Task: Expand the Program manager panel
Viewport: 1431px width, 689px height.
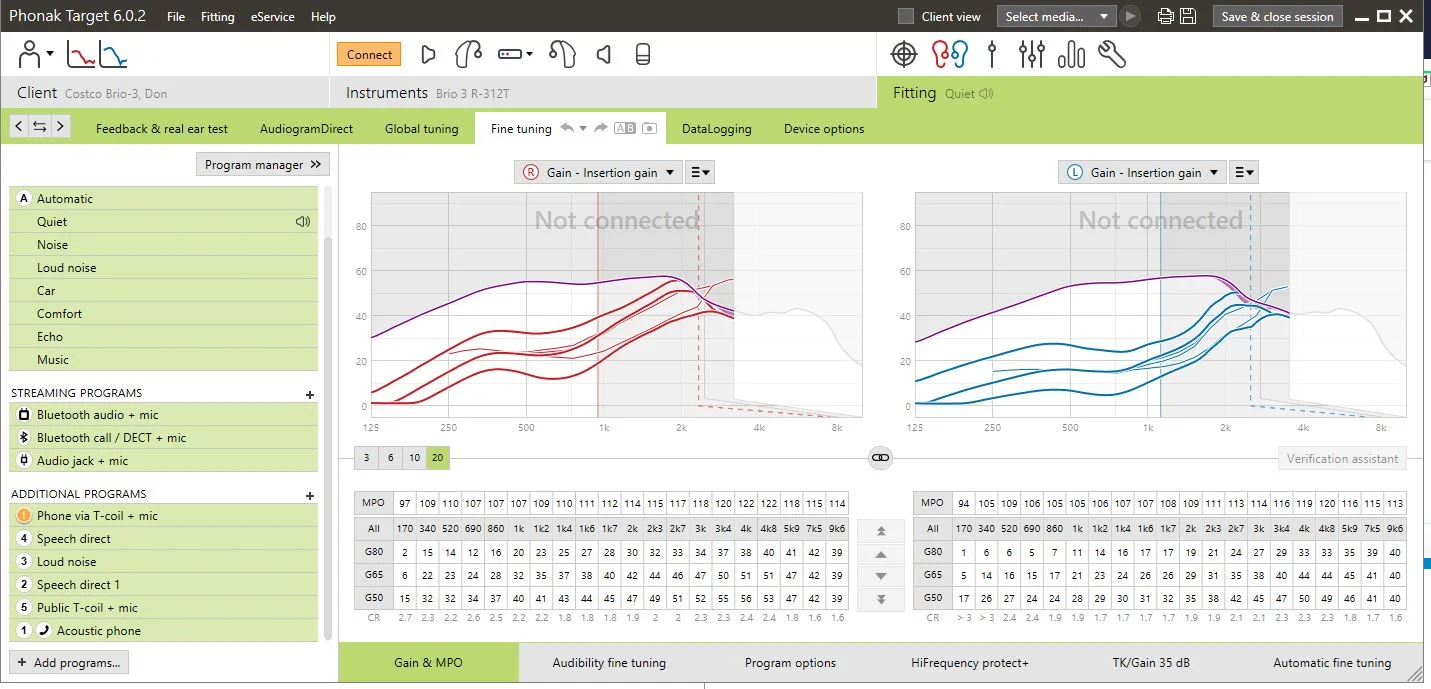Action: point(263,165)
